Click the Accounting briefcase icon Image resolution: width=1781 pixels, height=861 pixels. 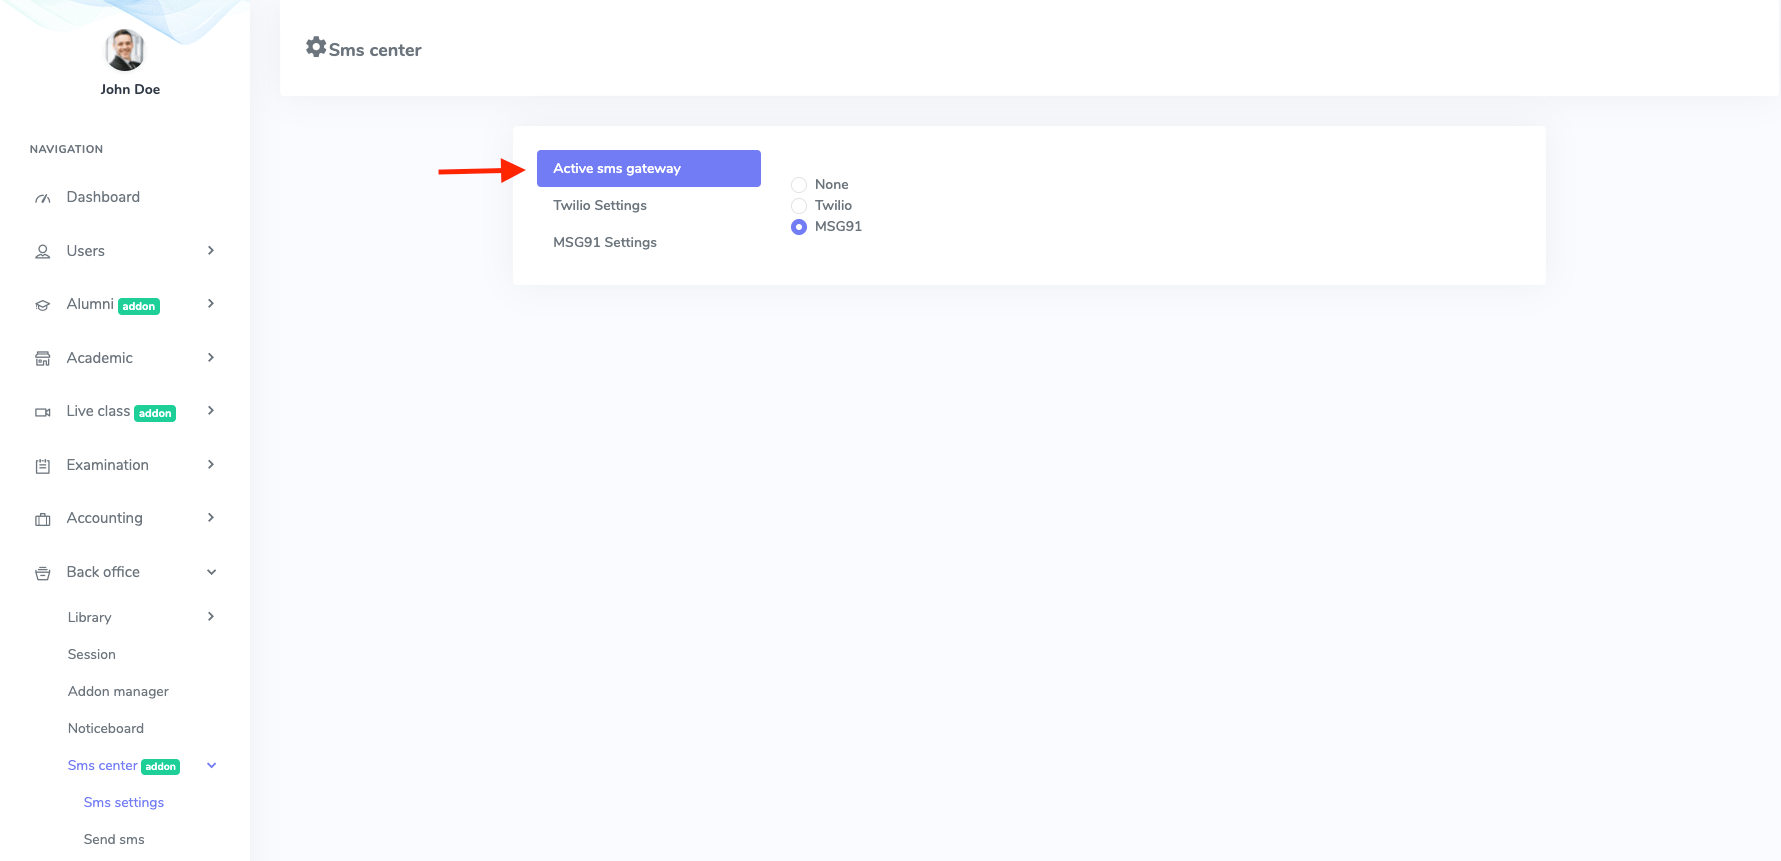42,518
